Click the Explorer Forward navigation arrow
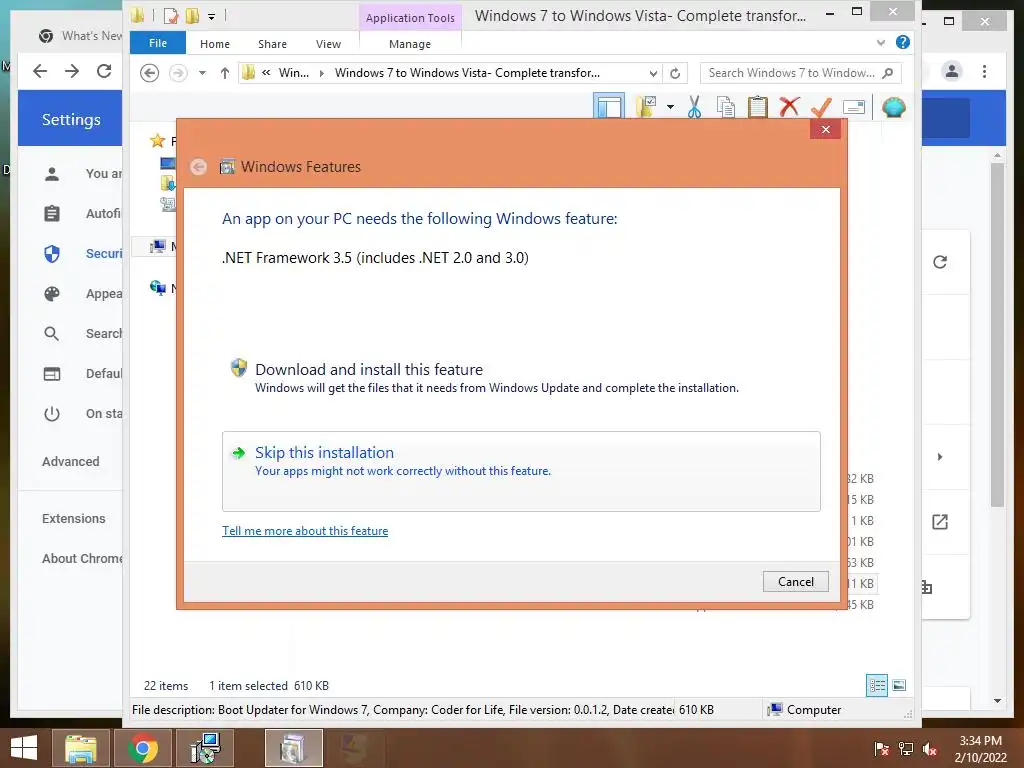 pyautogui.click(x=178, y=73)
